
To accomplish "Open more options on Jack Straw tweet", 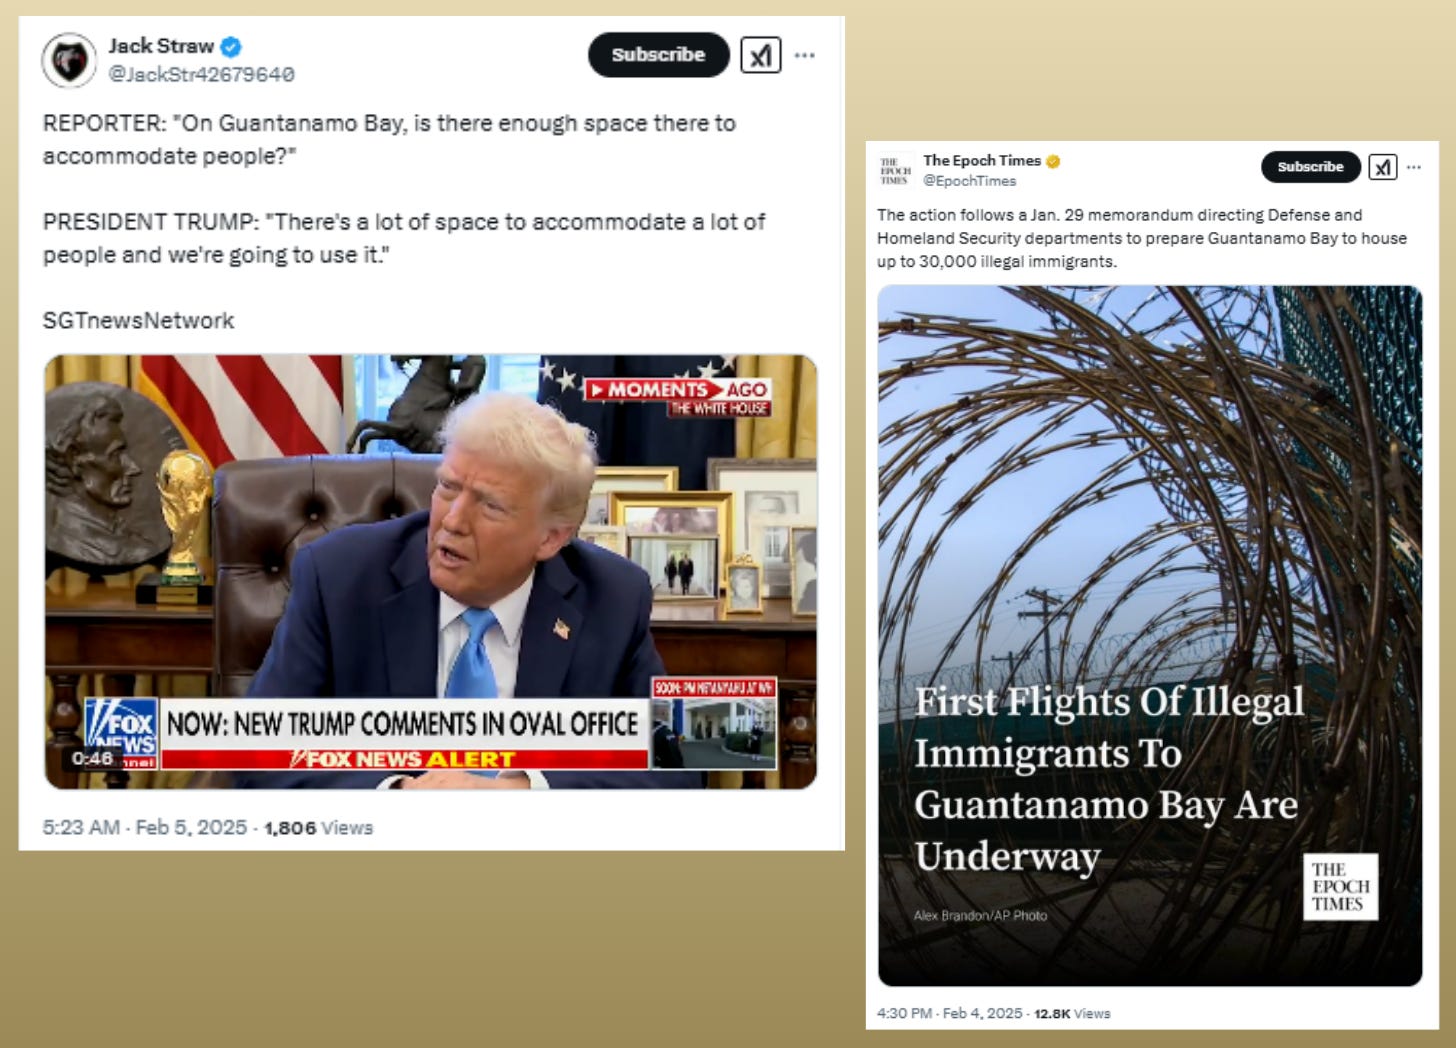I will (805, 55).
